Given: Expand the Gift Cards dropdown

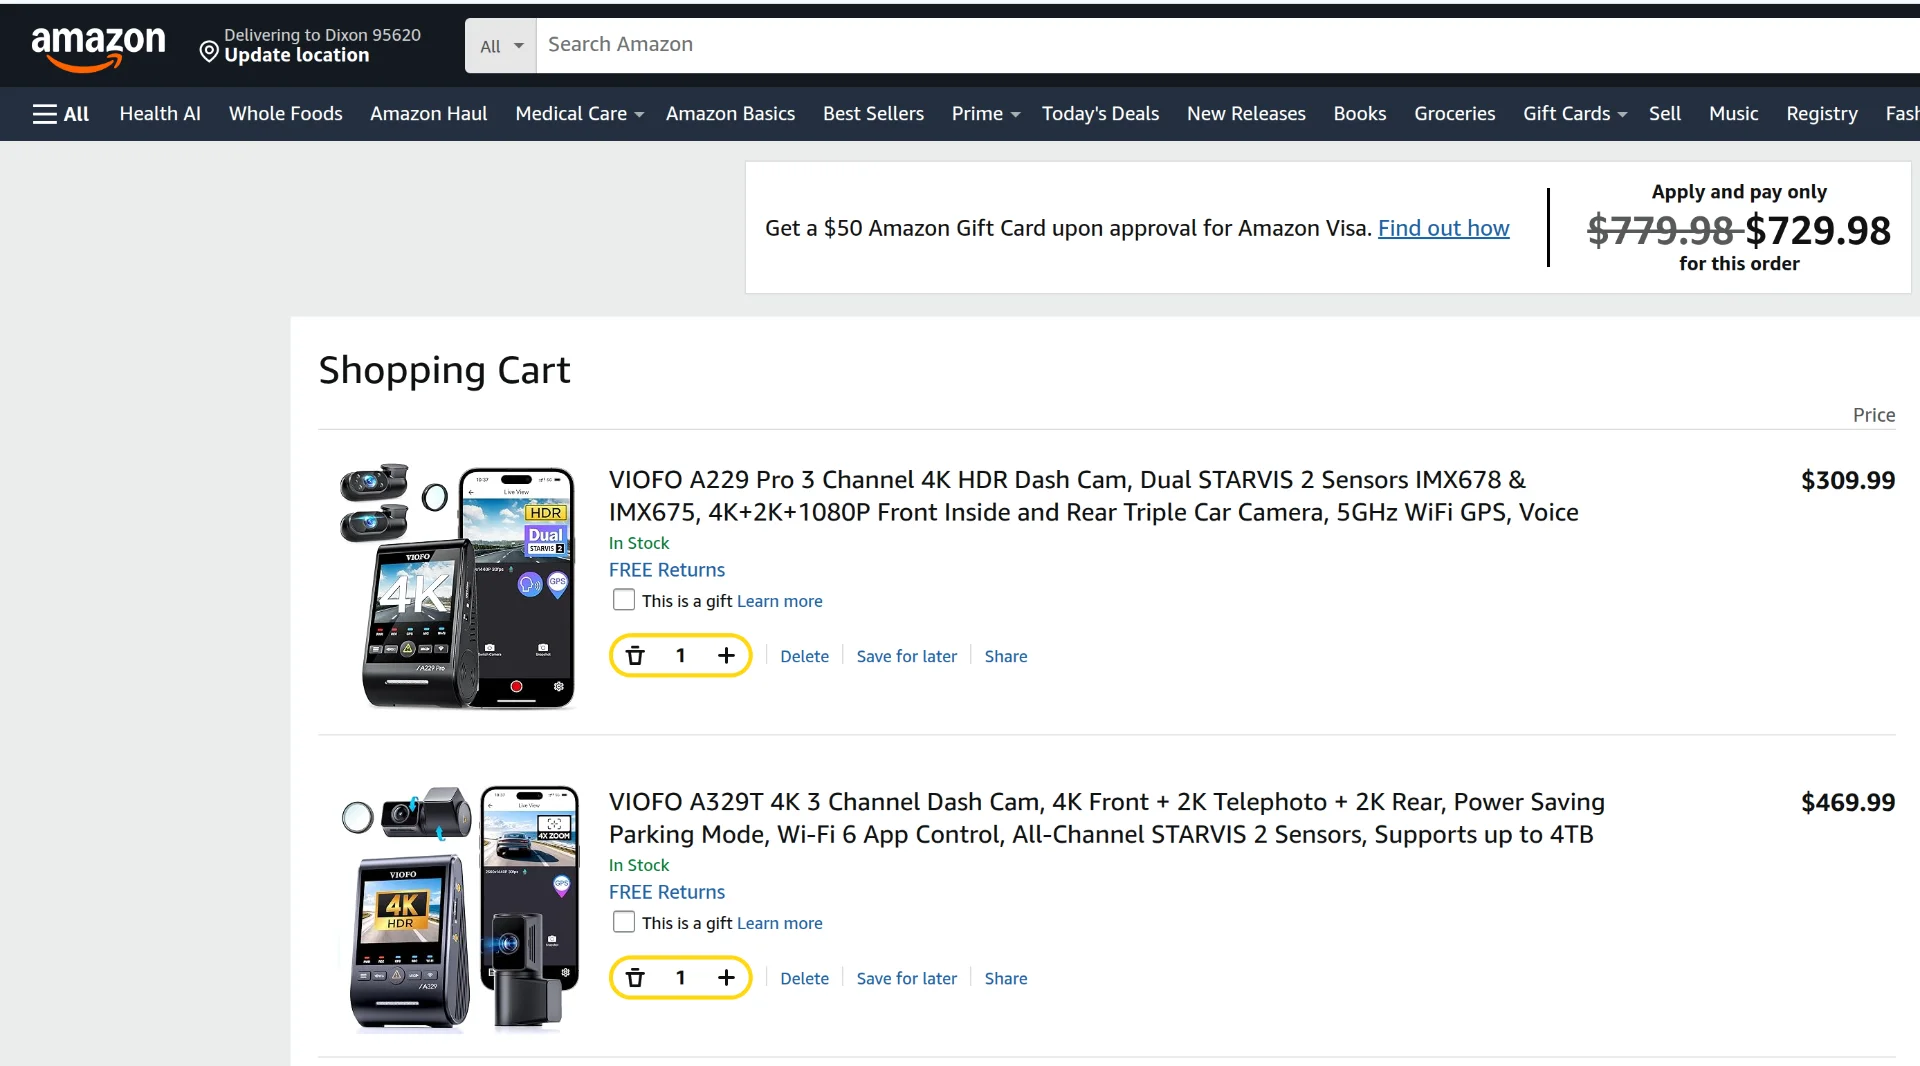Looking at the screenshot, I should (1575, 114).
